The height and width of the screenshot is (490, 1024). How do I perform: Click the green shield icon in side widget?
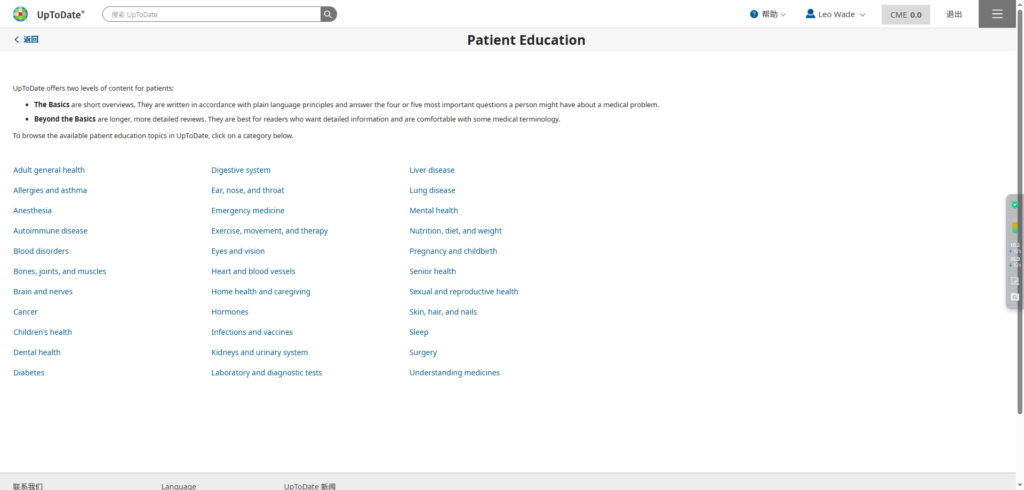[x=1015, y=204]
